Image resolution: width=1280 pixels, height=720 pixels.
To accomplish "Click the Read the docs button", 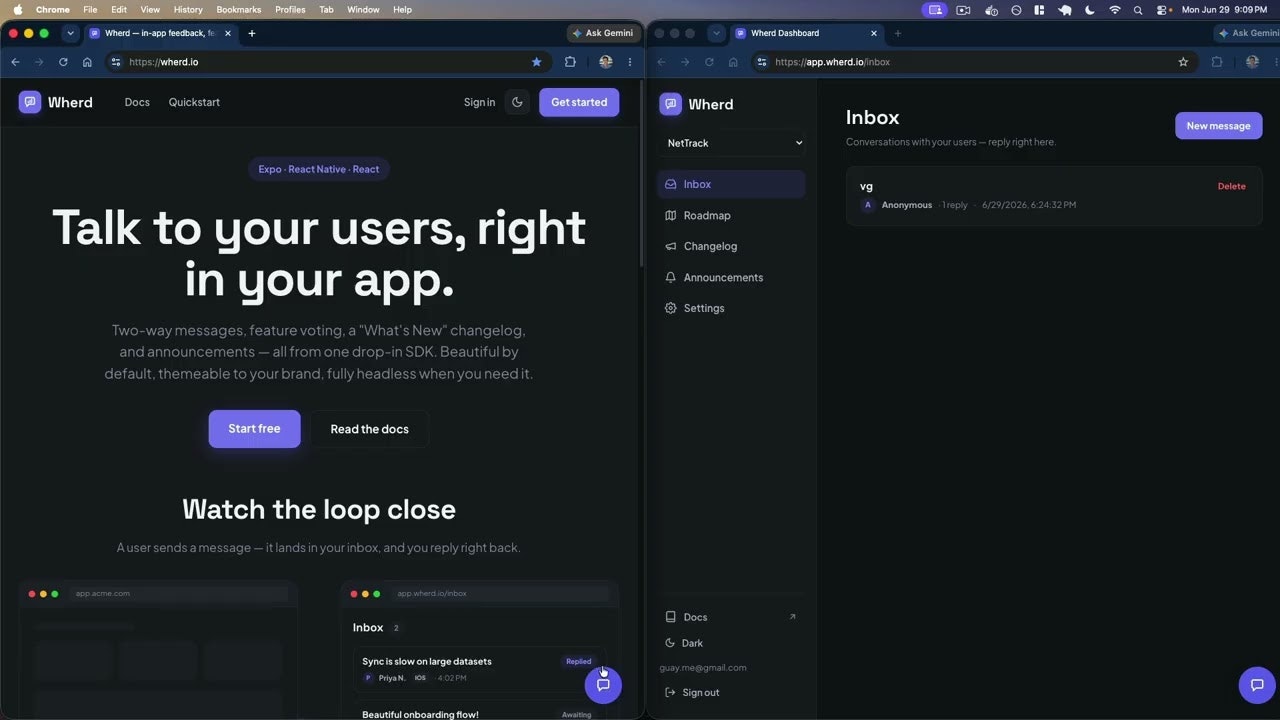I will (369, 429).
